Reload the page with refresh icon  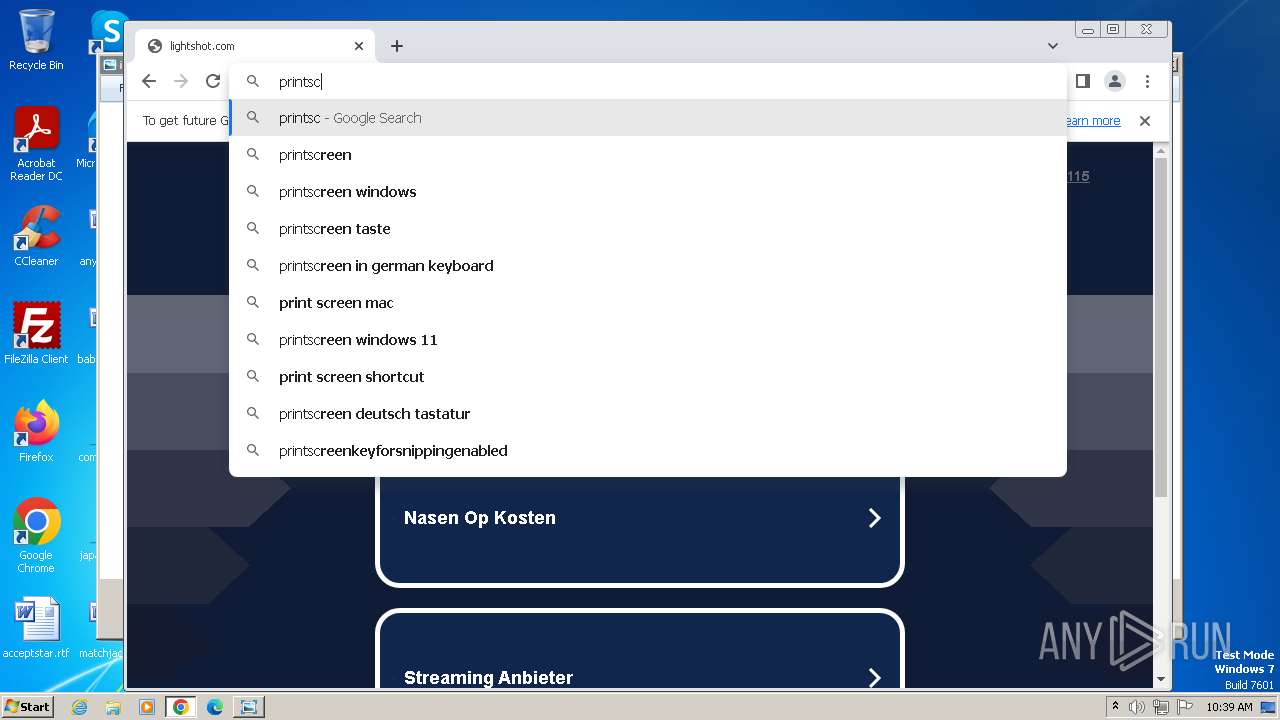(213, 82)
